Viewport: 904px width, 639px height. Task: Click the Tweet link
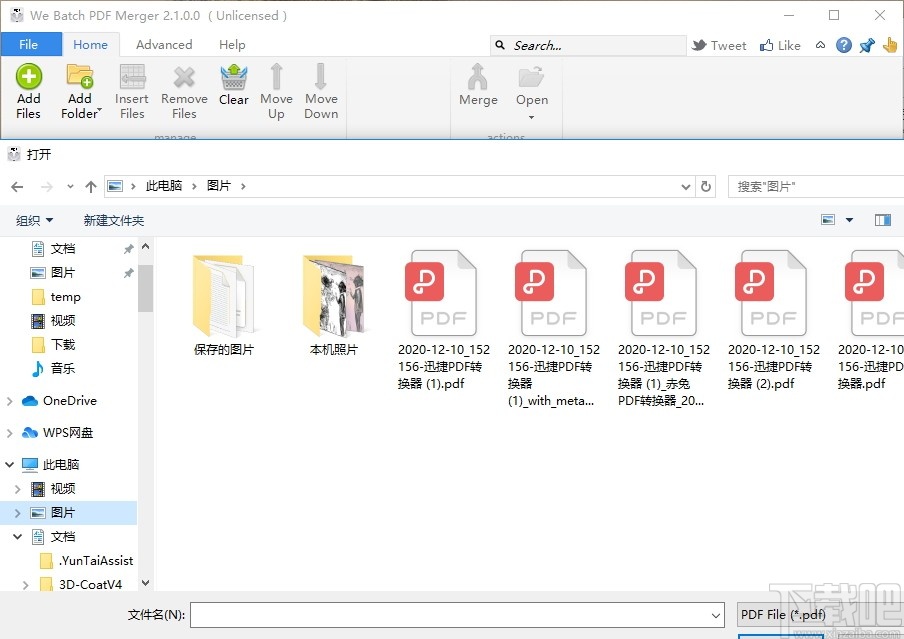tap(719, 44)
